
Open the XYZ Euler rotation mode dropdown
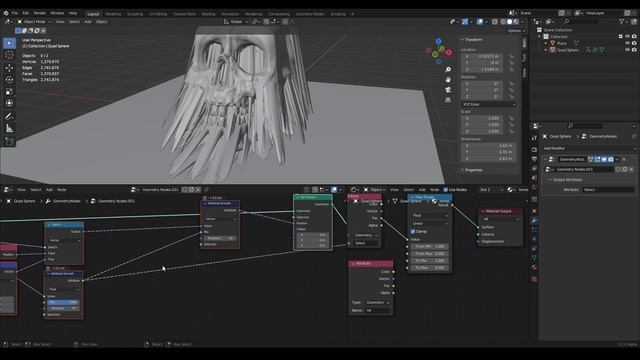pos(488,104)
